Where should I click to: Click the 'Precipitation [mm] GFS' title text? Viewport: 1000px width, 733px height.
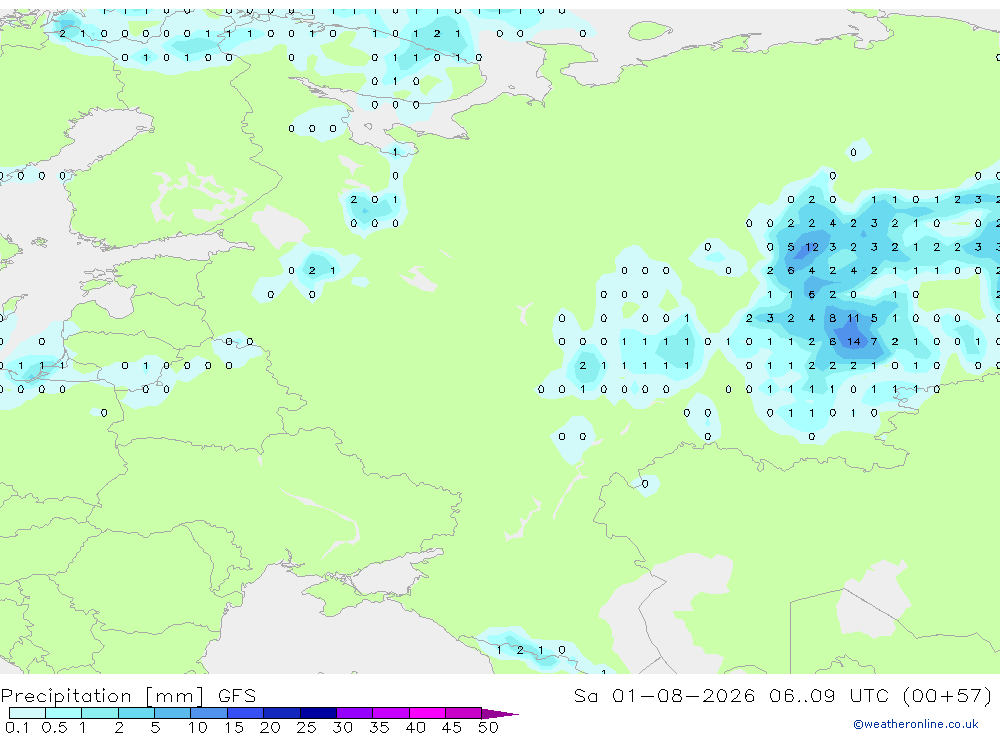point(128,696)
